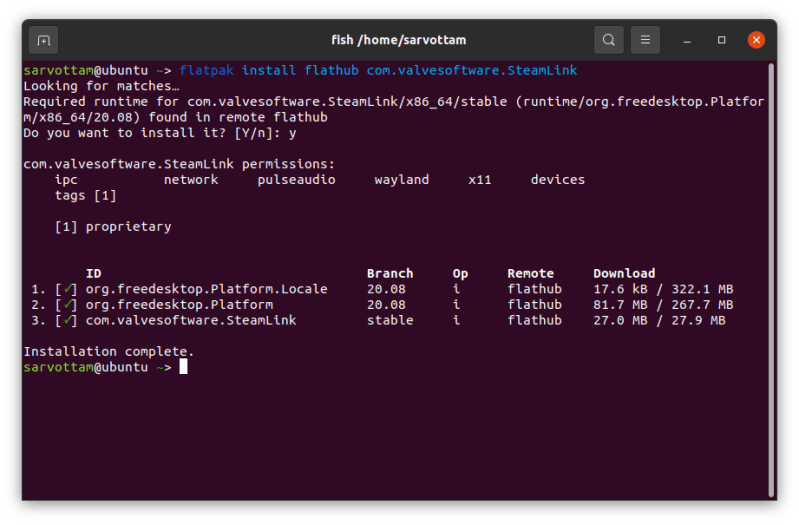This screenshot has width=799, height=525.
Task: Click 'org.freedesktop.Platform' row 2 ID
Action: click(179, 305)
